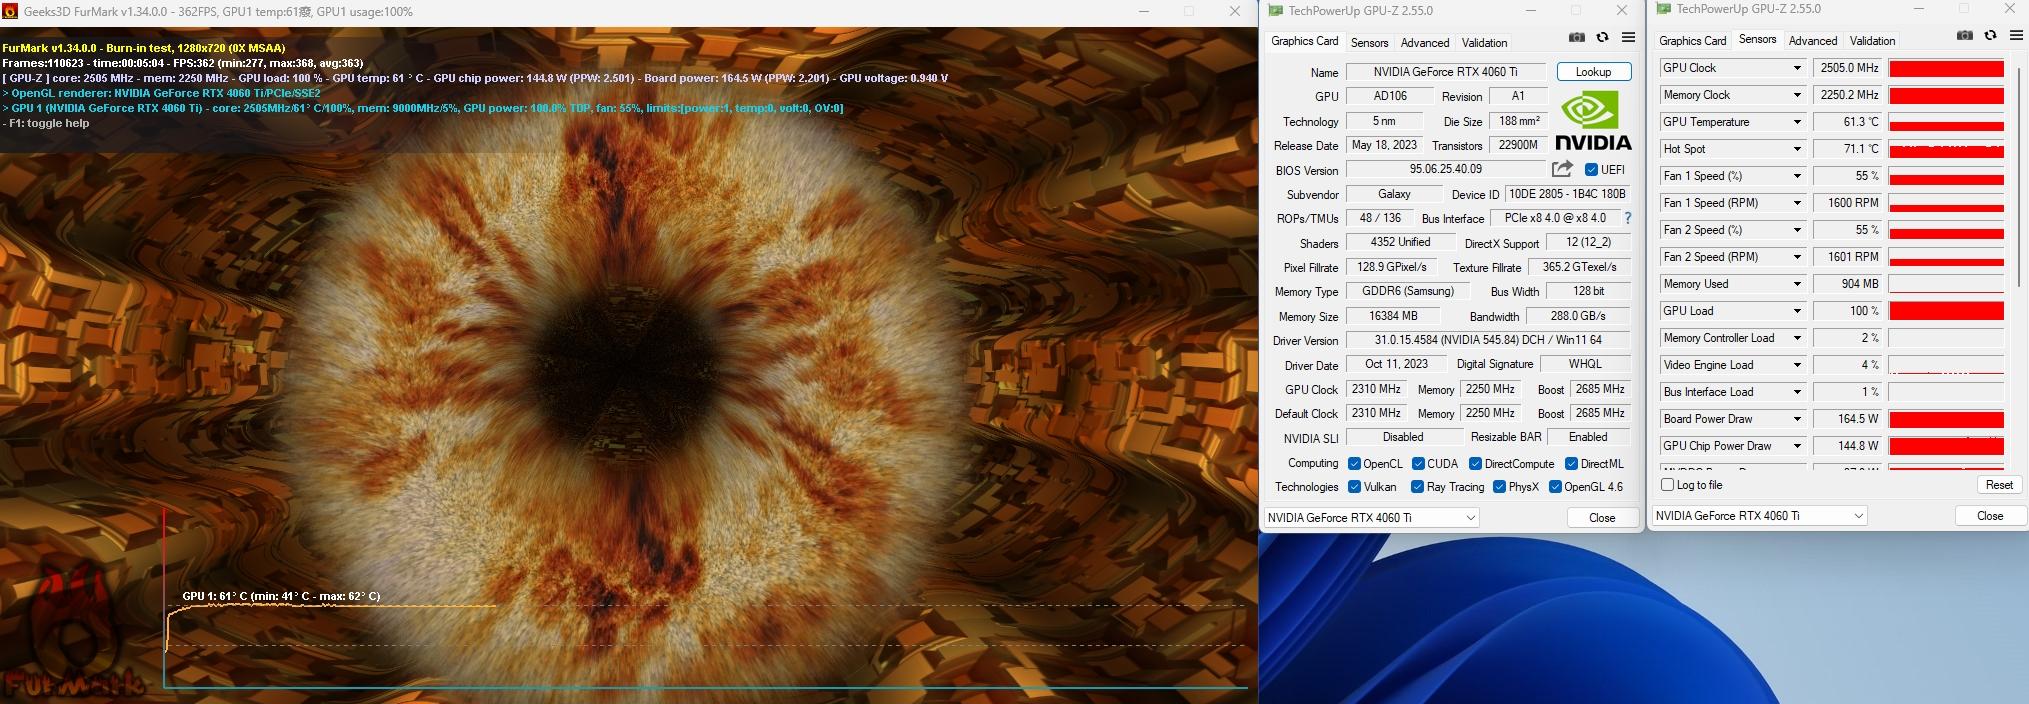Switch to Advanced tab in right GPU-Z window

pos(1813,41)
